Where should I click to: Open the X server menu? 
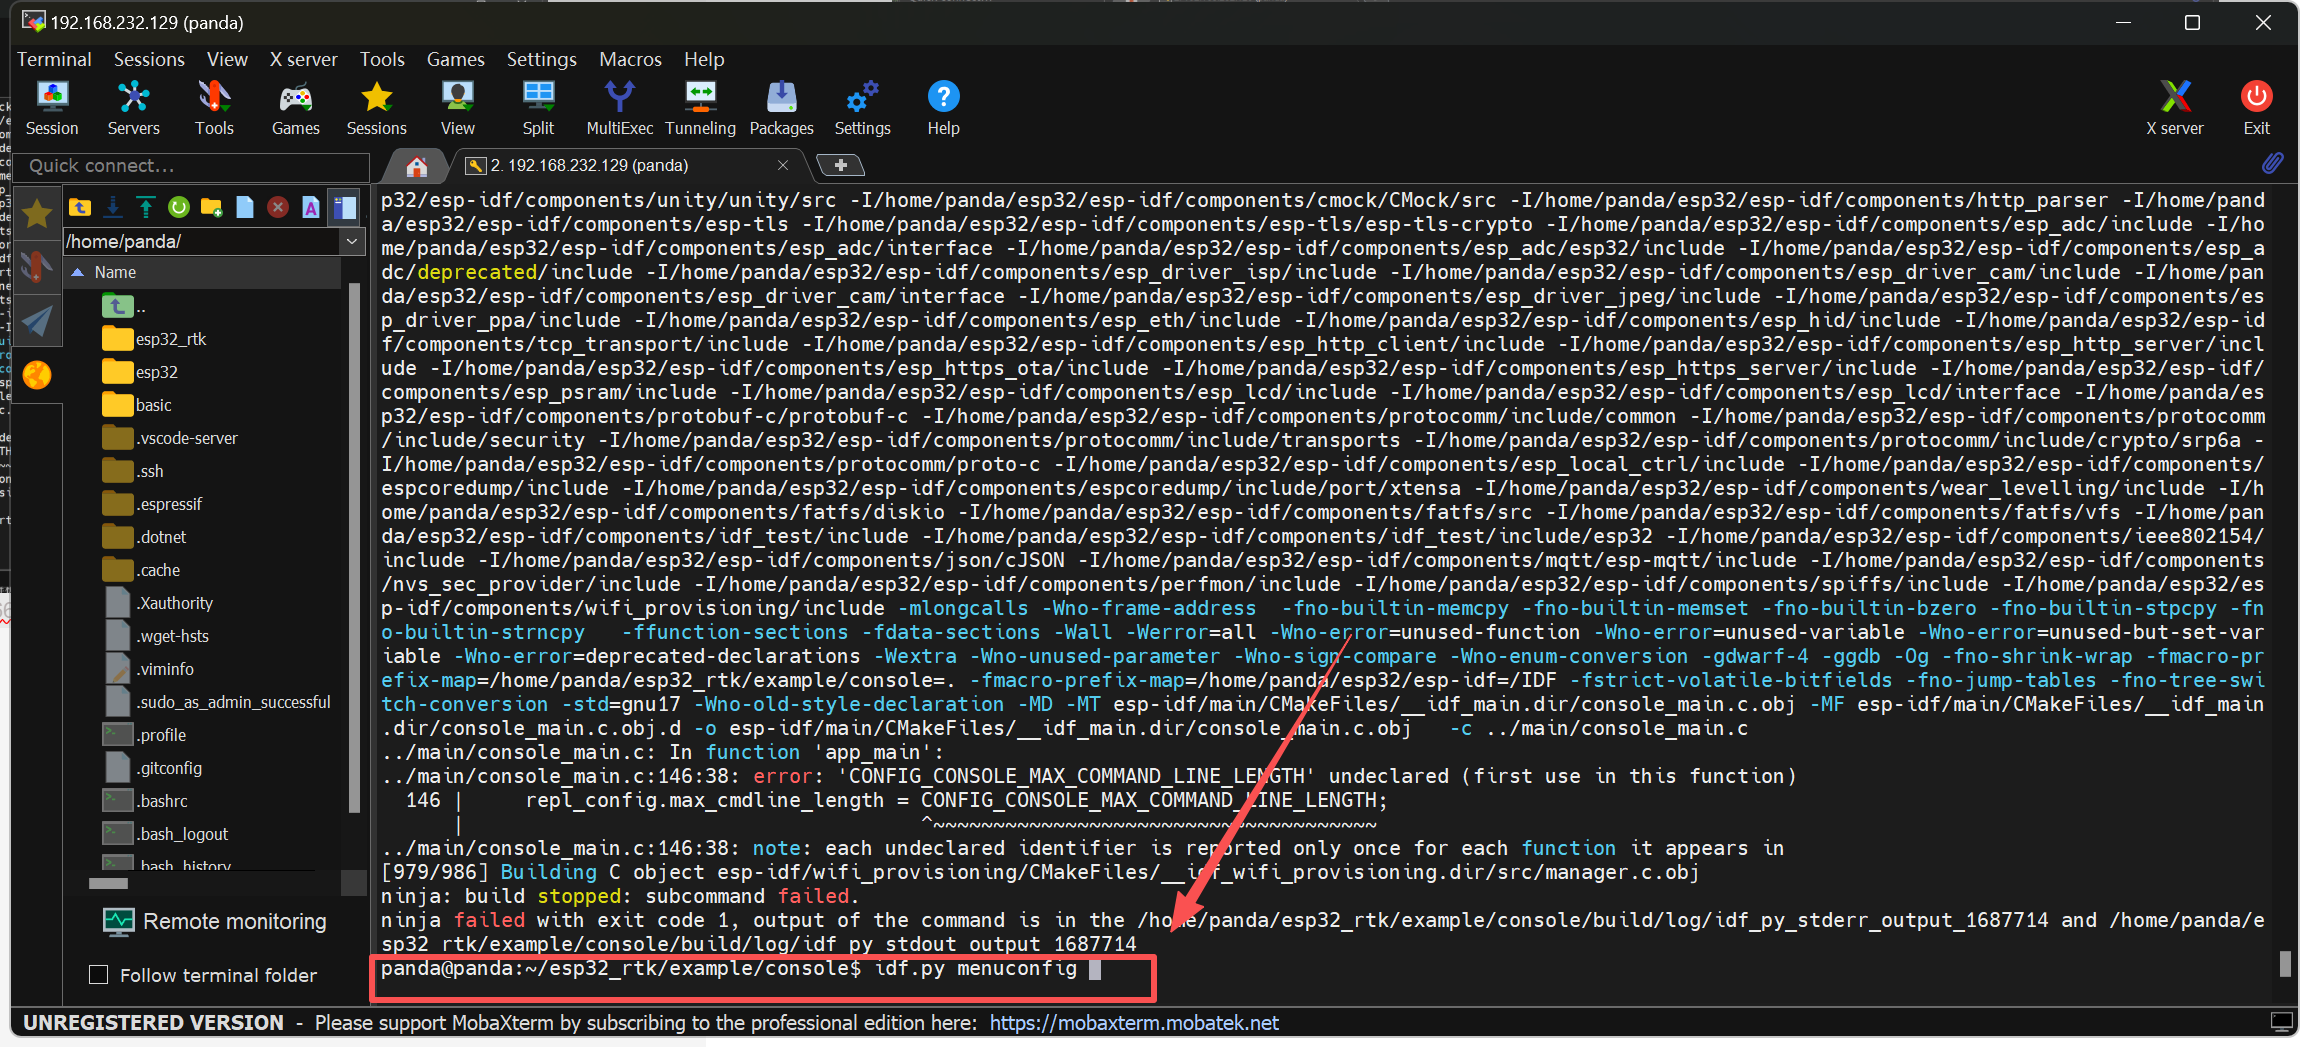tap(304, 59)
